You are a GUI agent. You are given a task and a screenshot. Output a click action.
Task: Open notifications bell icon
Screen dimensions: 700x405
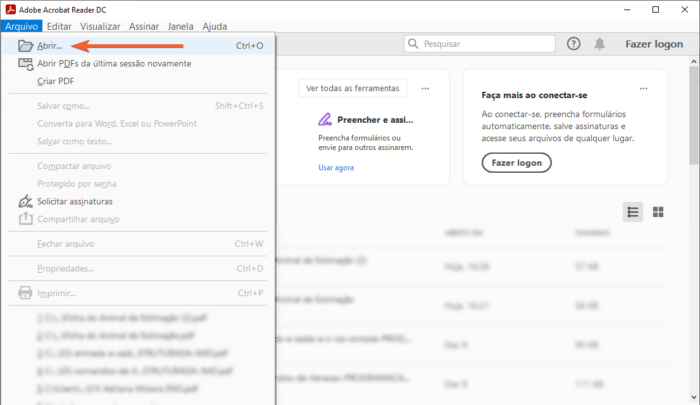pos(600,44)
